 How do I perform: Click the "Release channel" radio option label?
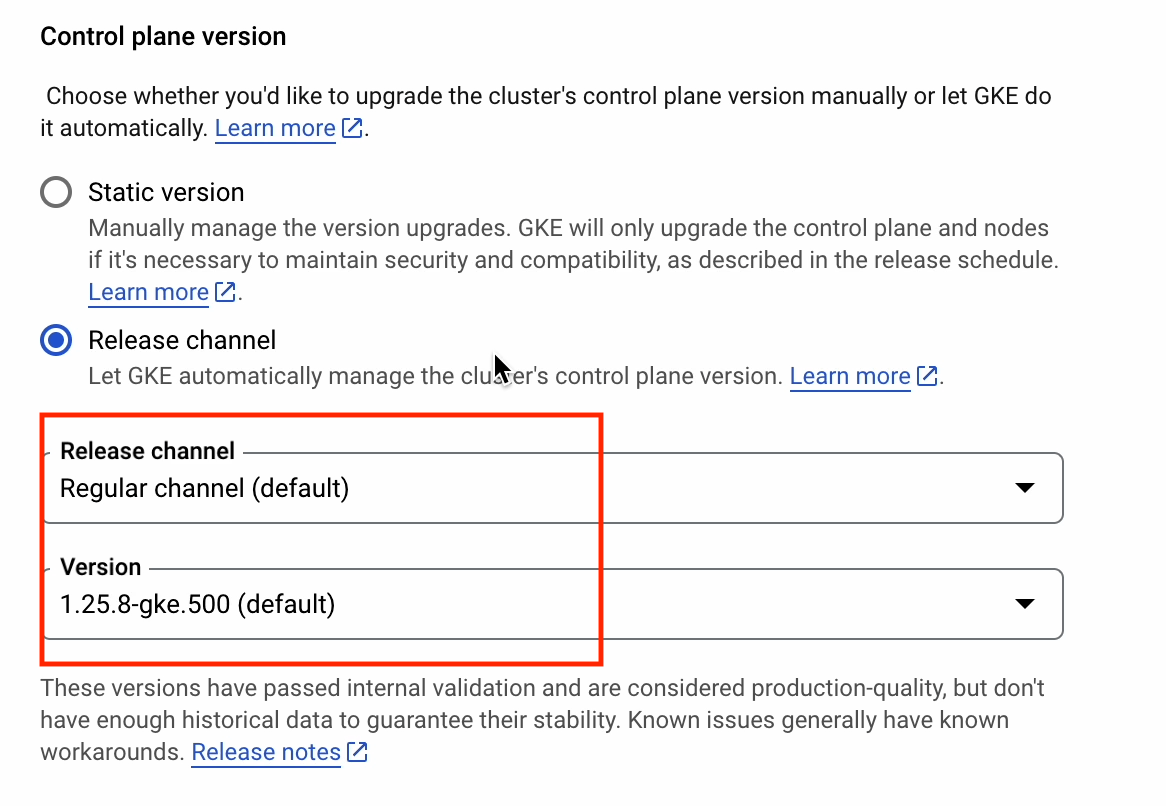point(182,341)
